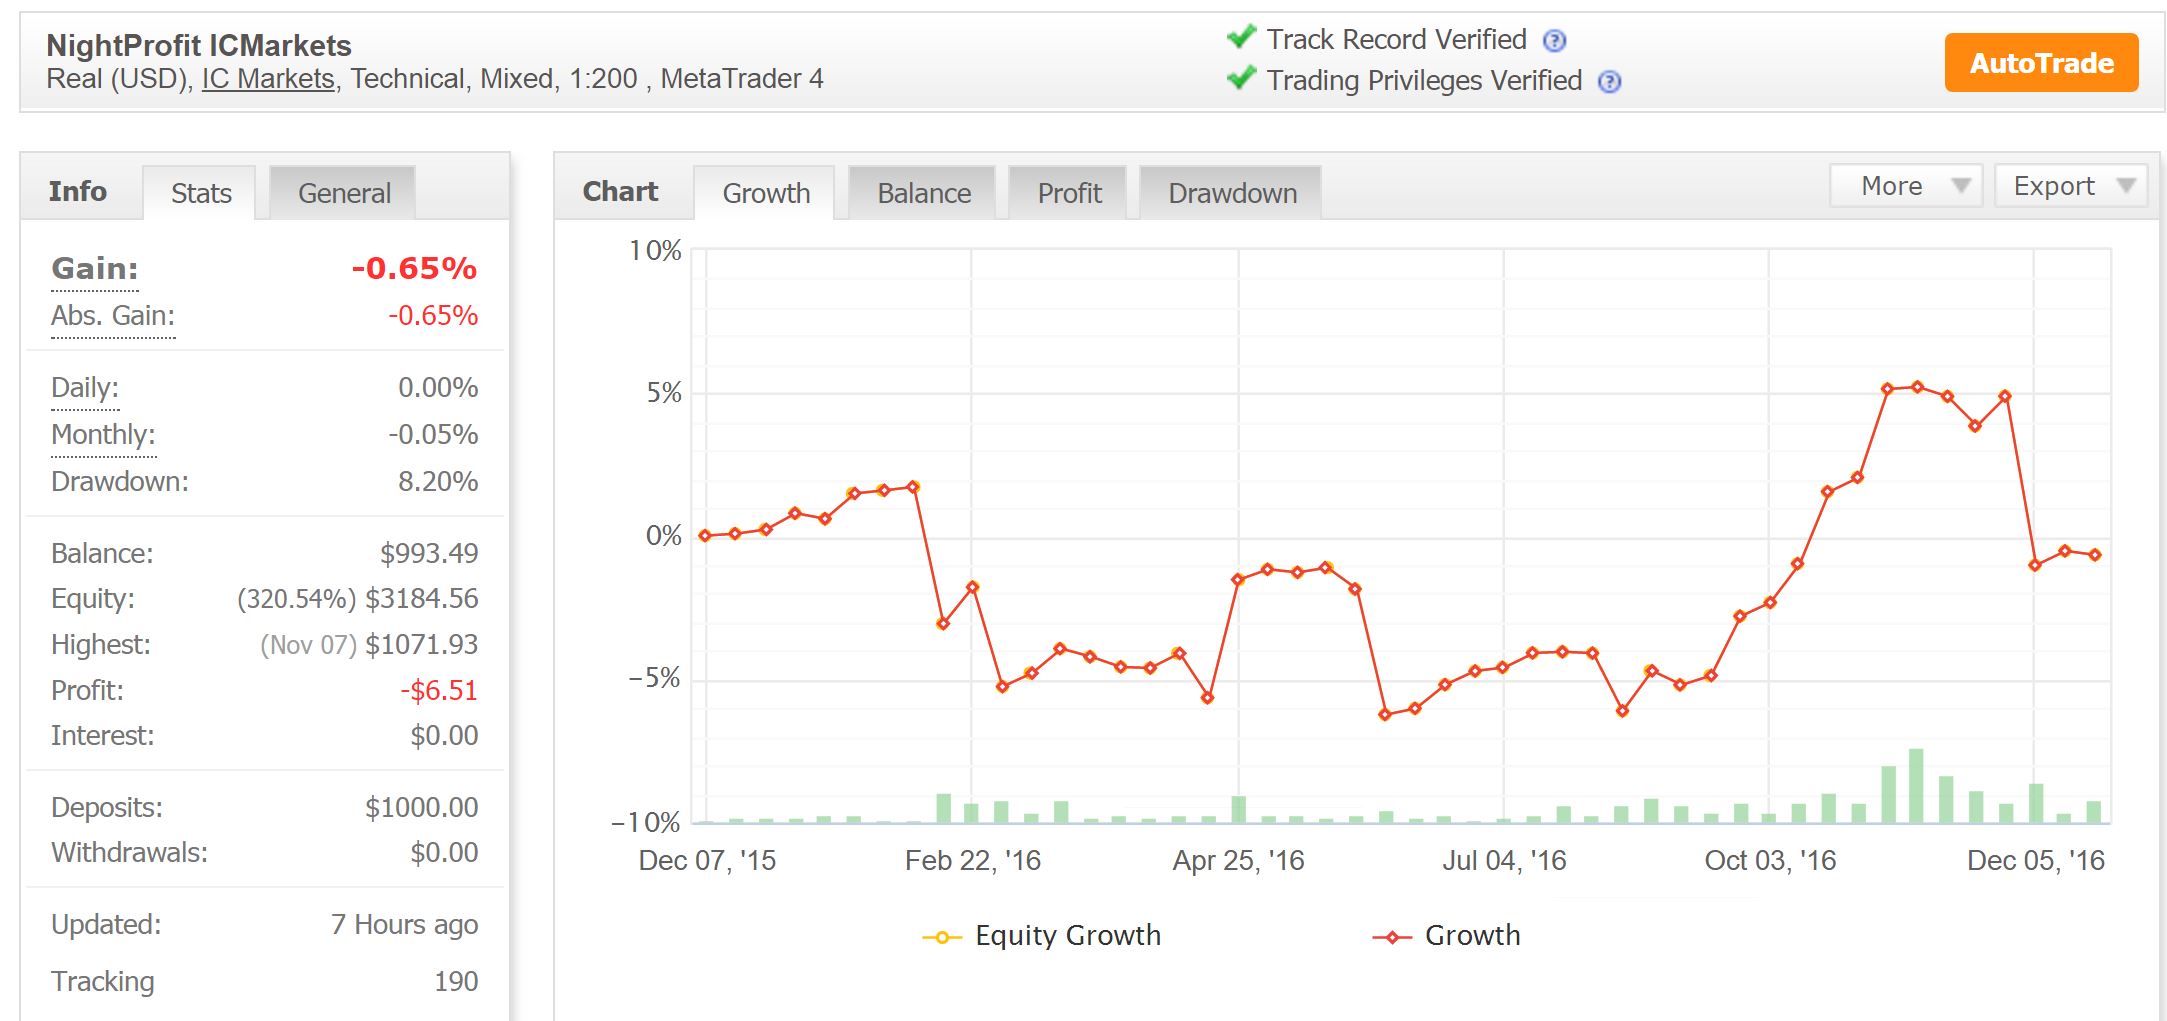Click the AutoTrade button
Viewport: 2167px width, 1021px height.
(x=2041, y=63)
